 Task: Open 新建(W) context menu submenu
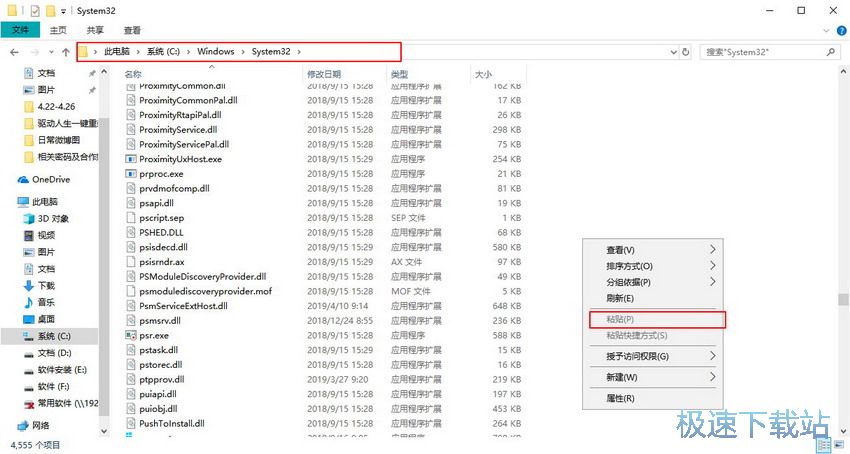click(653, 377)
